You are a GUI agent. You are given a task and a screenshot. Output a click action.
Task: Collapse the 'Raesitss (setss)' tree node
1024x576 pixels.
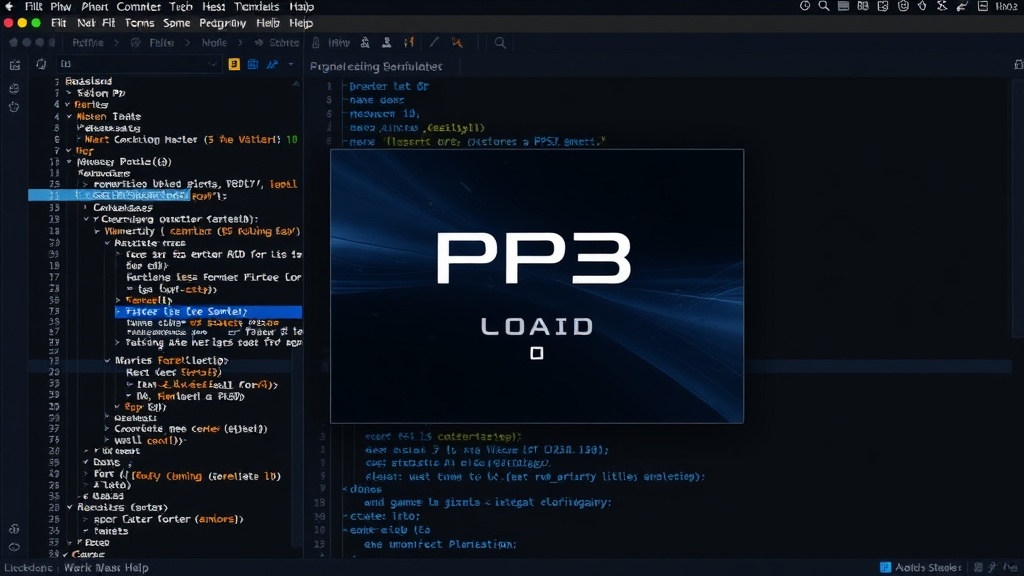(x=69, y=507)
